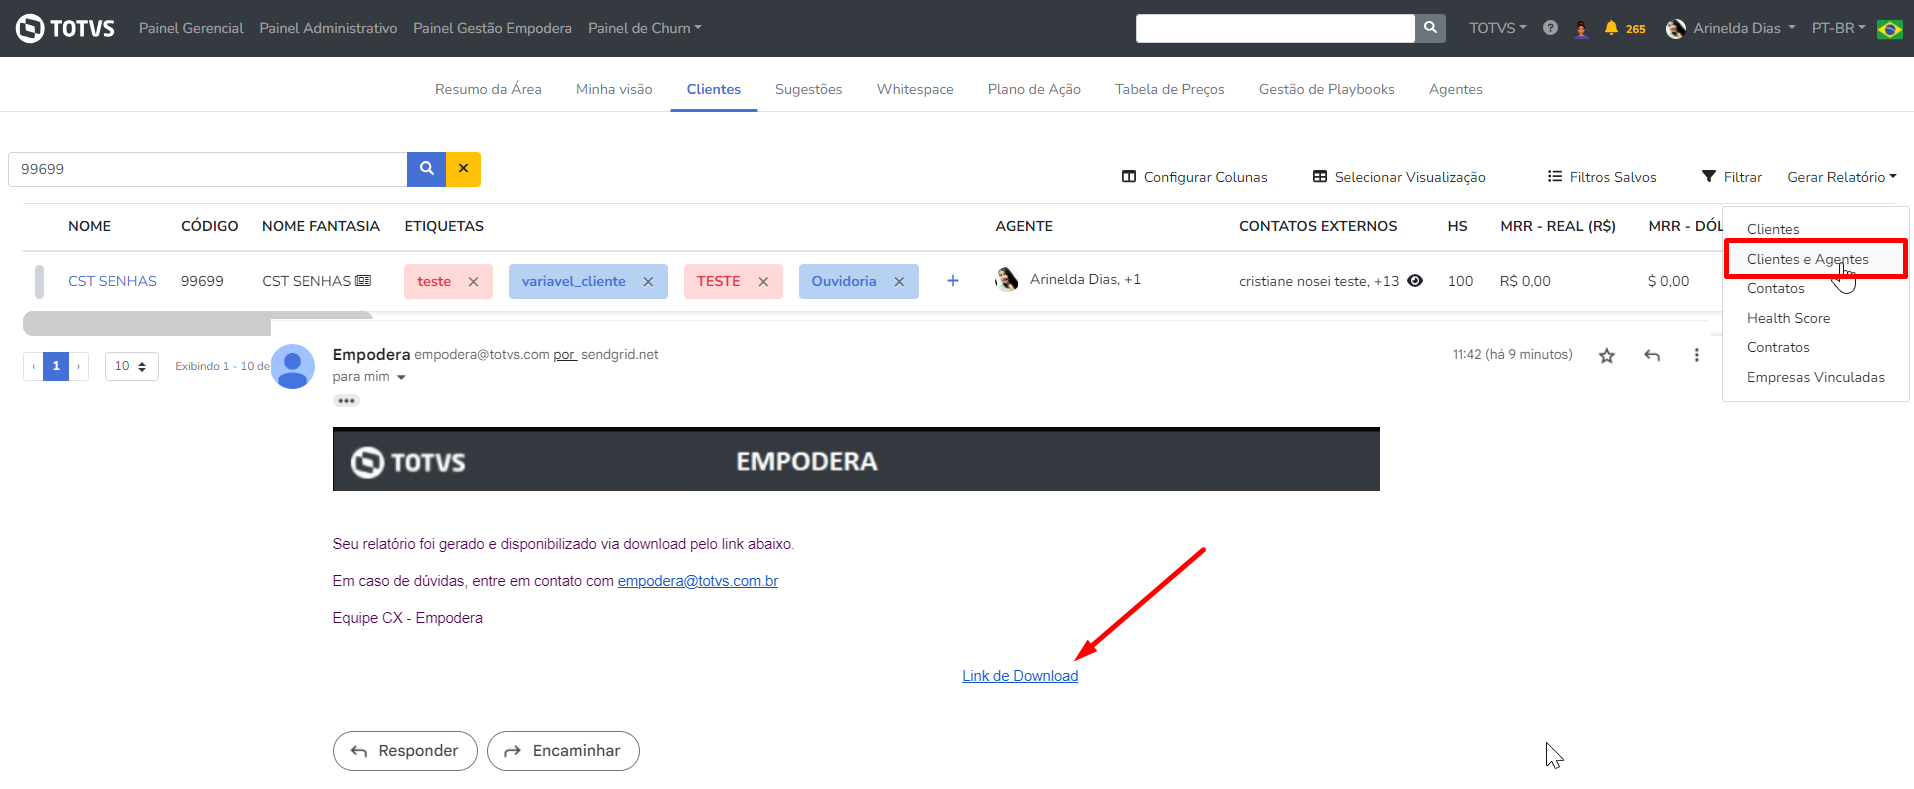Star the Empodera email
The height and width of the screenshot is (789, 1914).
(x=1607, y=355)
